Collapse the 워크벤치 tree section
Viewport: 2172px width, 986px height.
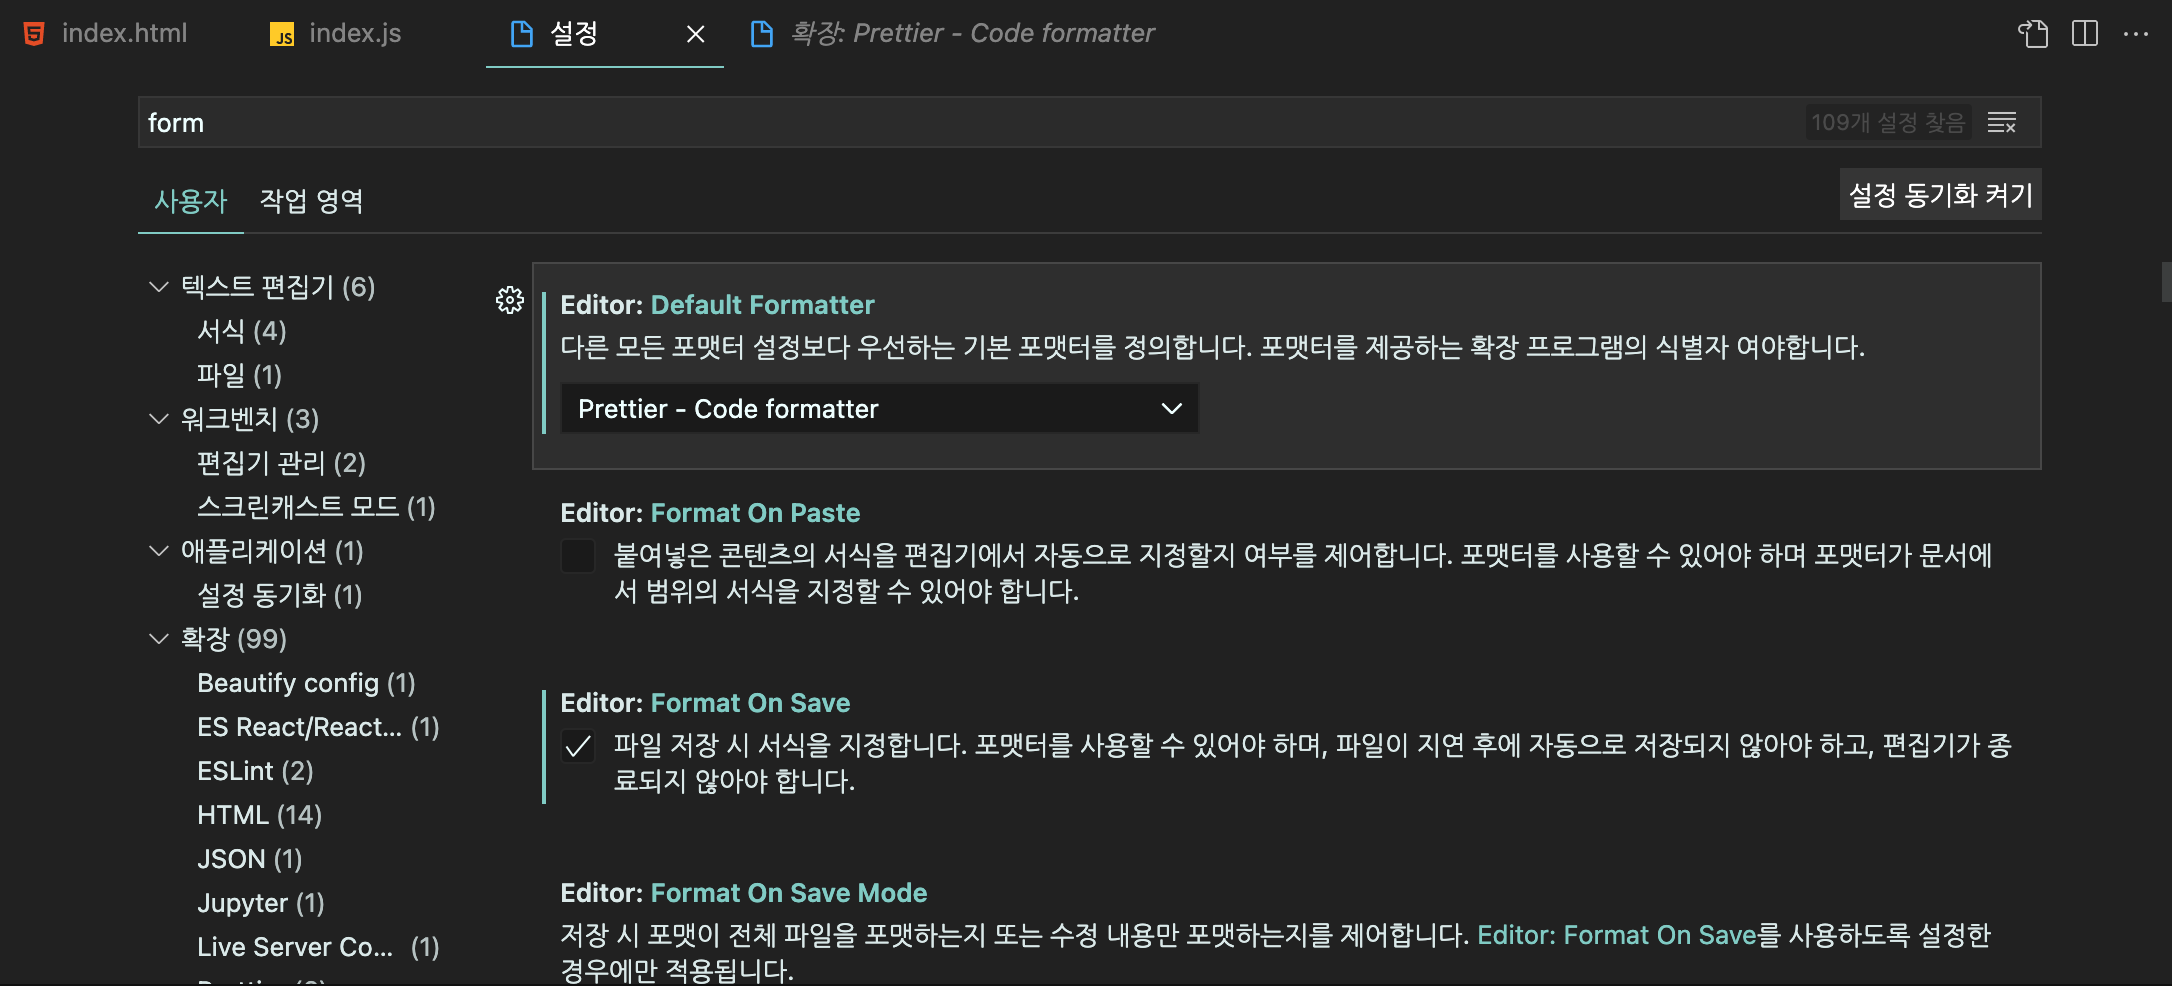point(158,419)
